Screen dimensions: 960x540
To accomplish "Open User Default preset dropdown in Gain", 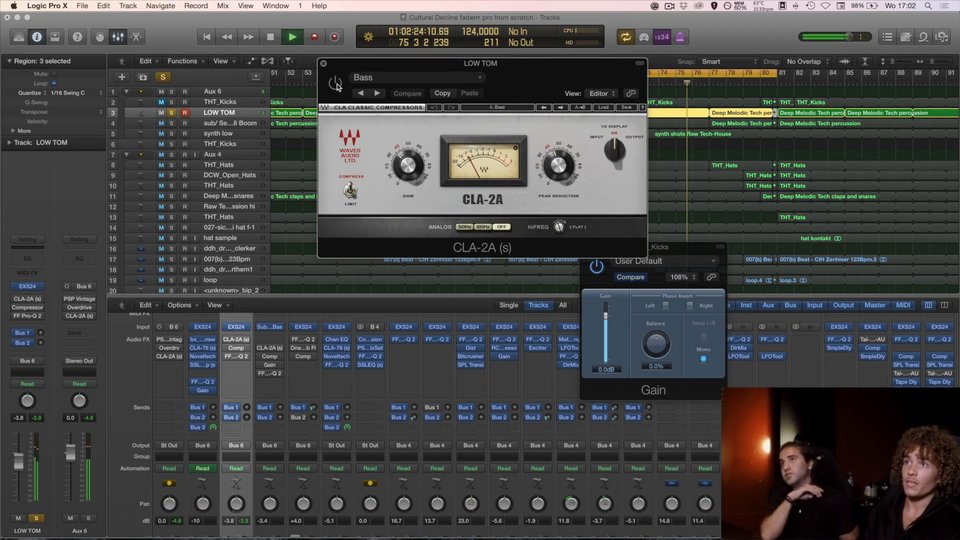I will point(664,261).
